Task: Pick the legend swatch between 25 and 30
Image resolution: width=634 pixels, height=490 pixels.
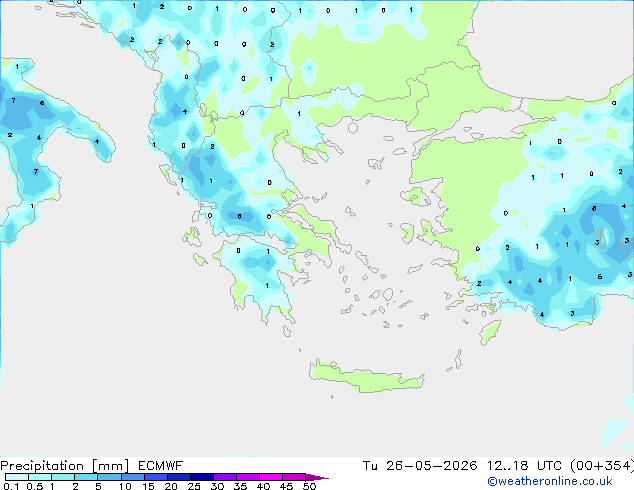Action: pos(202,477)
